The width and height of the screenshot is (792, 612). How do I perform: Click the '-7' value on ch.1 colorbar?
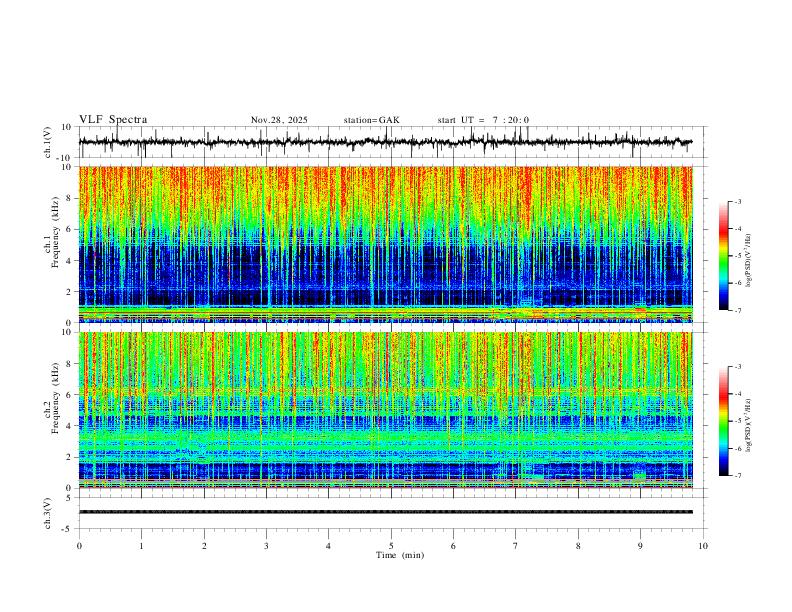(x=737, y=310)
